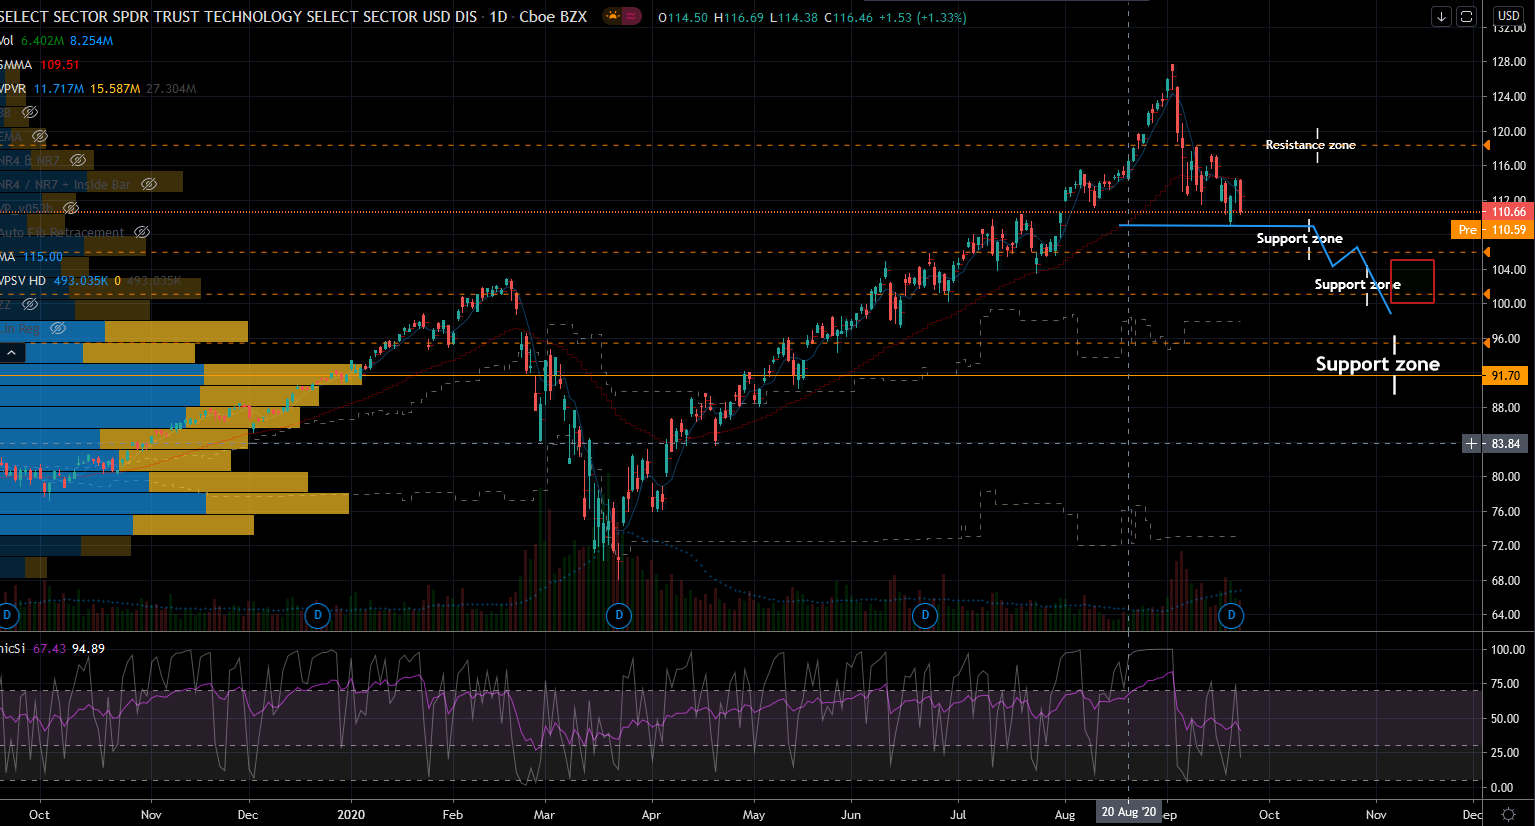
Task: Click the high price H116.69 value
Action: tap(739, 17)
